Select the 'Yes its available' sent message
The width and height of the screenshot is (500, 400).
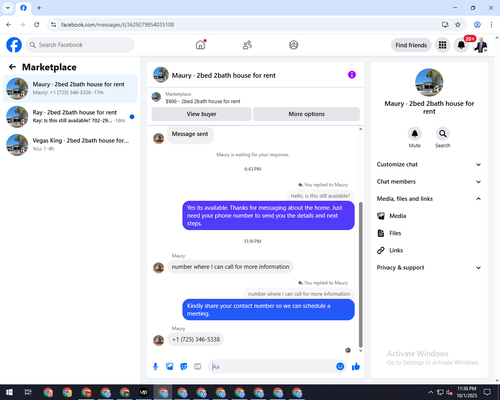tap(268, 215)
